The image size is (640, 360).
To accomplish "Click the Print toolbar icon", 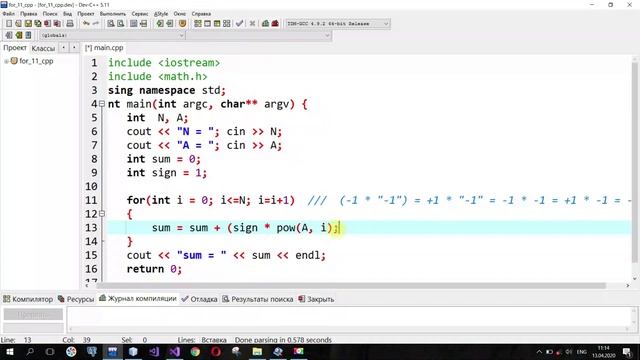I will [70, 24].
